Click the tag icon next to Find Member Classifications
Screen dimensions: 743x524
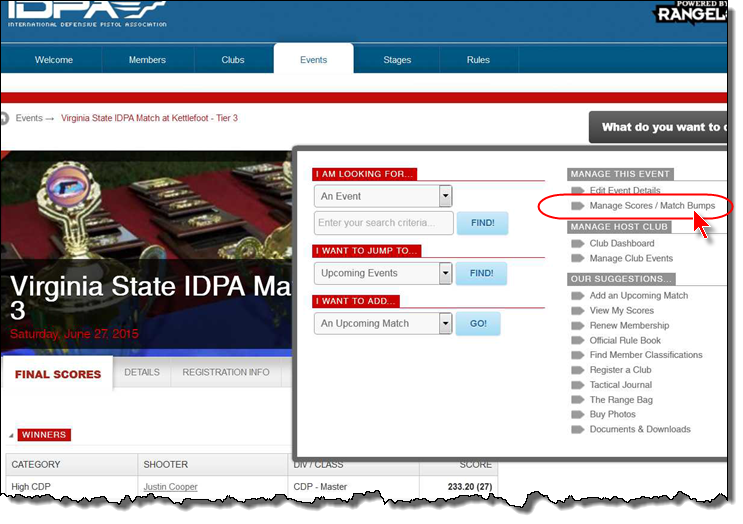[x=578, y=355]
